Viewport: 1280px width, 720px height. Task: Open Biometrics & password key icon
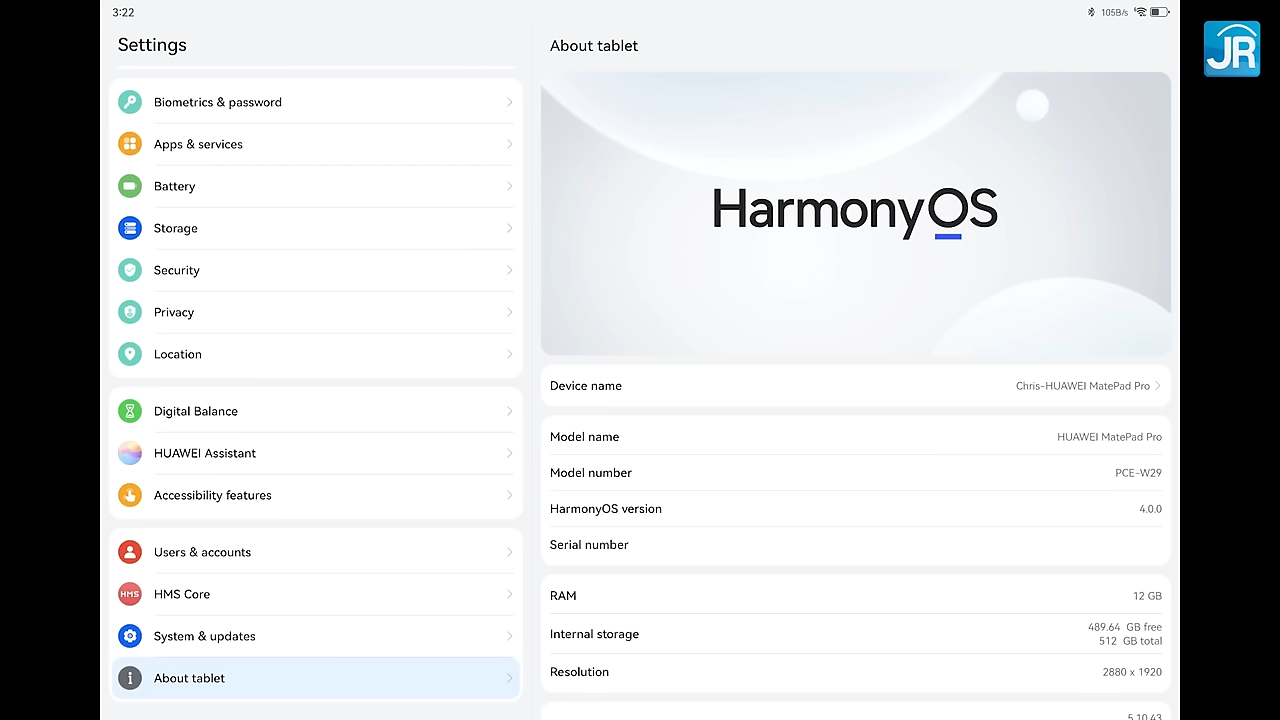130,102
